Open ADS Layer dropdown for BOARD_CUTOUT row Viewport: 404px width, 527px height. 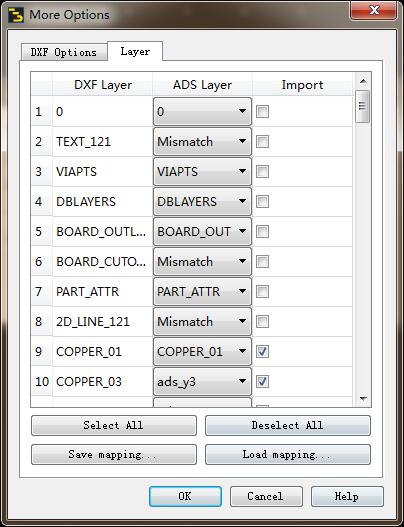202,261
